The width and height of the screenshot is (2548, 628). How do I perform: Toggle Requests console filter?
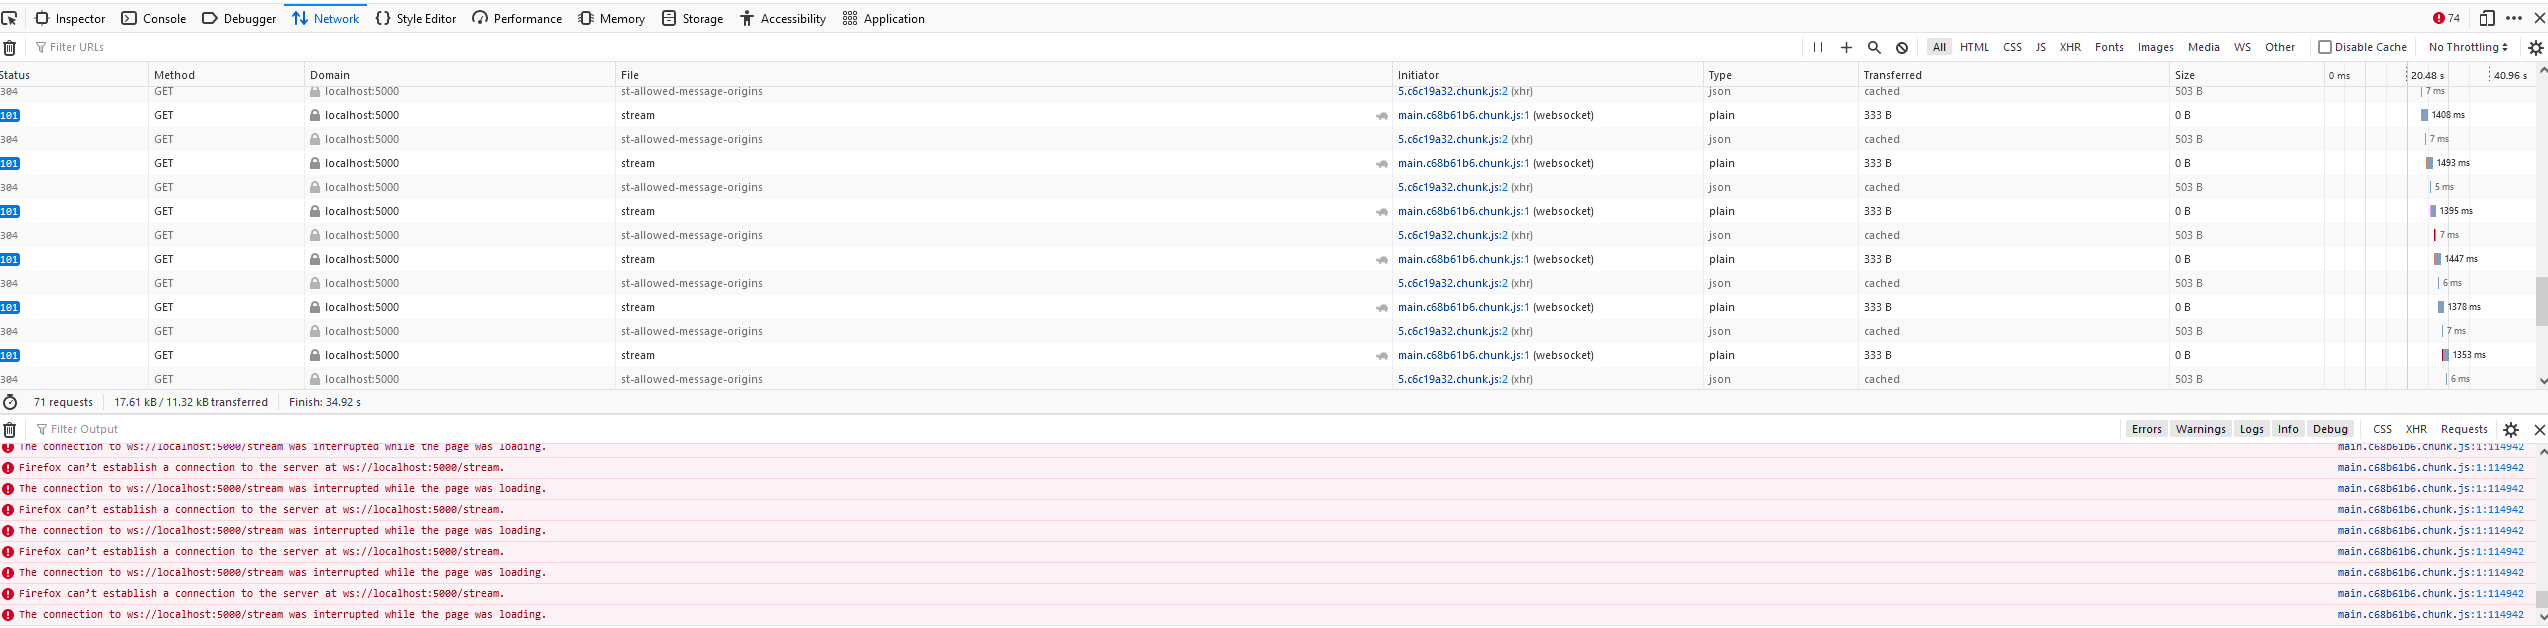pyautogui.click(x=2464, y=429)
